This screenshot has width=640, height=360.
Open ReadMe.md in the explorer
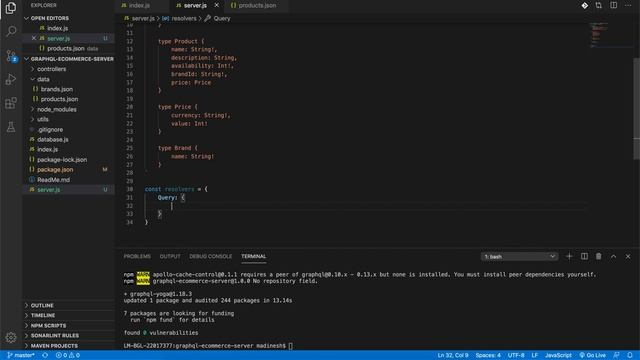pos(53,180)
